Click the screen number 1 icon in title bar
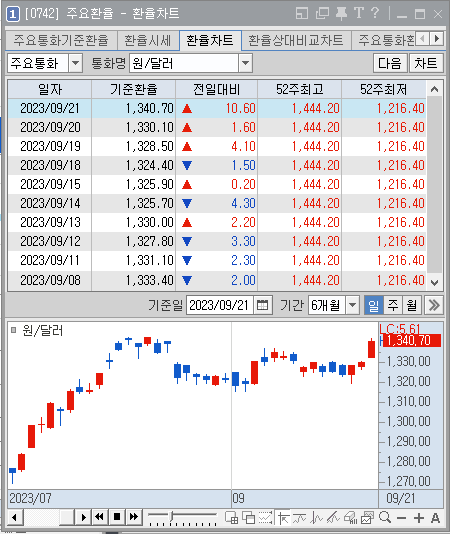The height and width of the screenshot is (534, 450). [13, 14]
